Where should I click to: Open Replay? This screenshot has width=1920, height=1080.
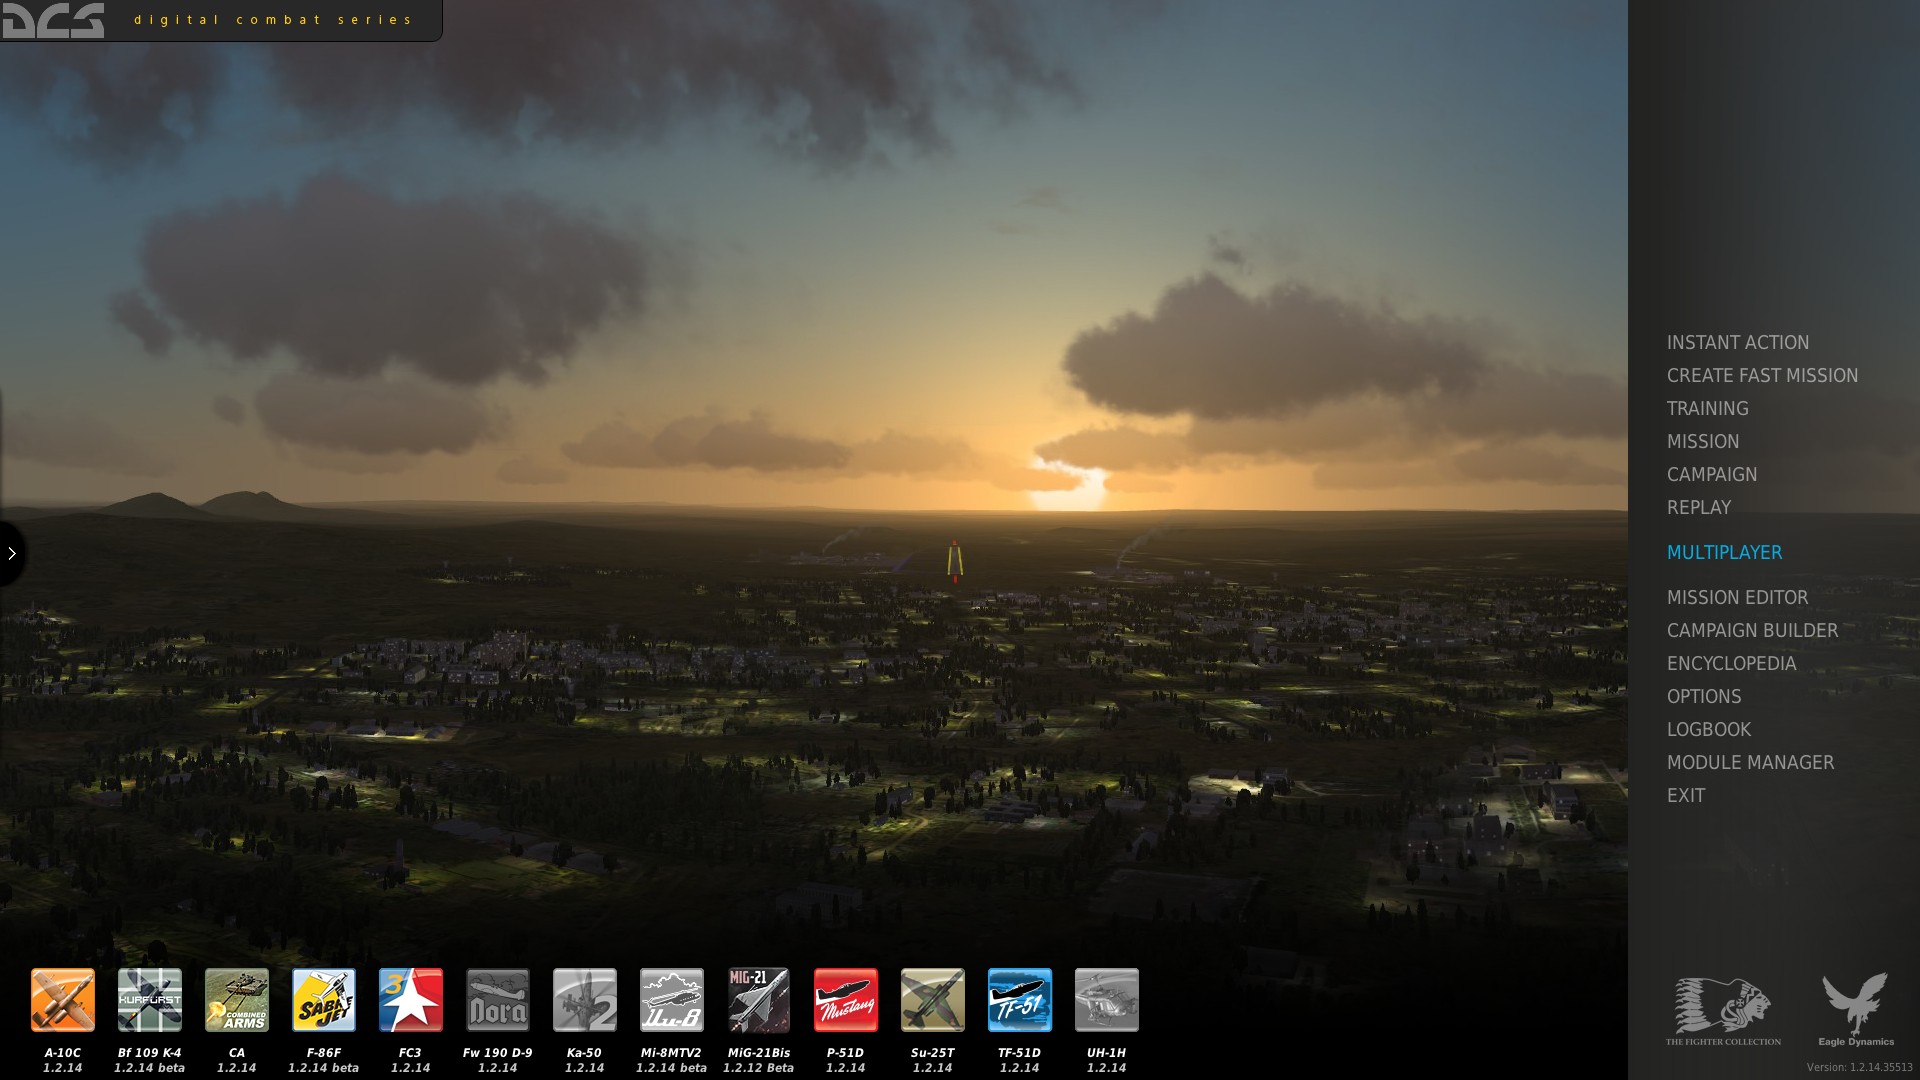pos(1698,508)
